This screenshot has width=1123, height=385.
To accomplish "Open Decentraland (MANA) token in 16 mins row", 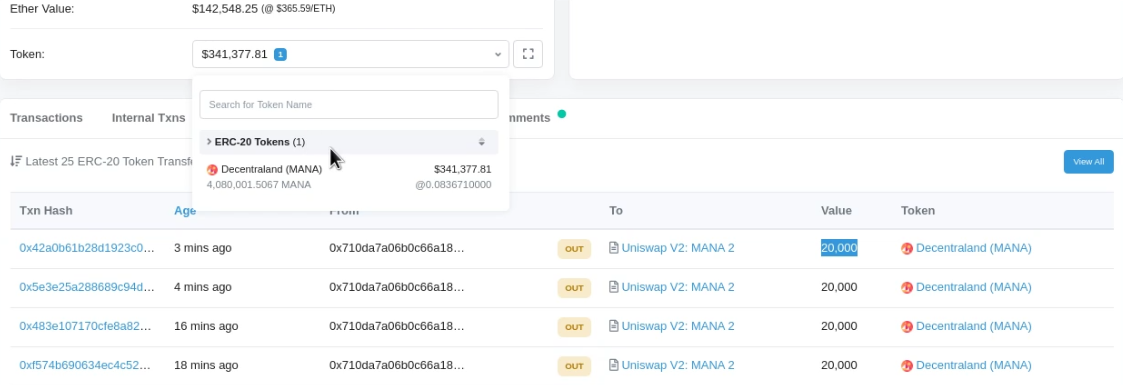I will [x=973, y=326].
